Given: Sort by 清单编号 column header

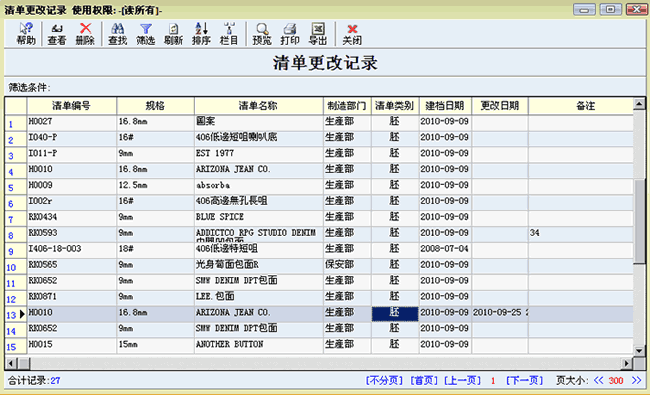Looking at the screenshot, I should [x=72, y=106].
